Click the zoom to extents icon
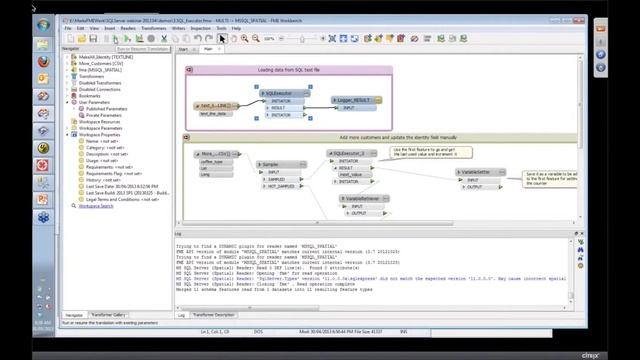Screen dimensions: 640x360 click(332, 38)
